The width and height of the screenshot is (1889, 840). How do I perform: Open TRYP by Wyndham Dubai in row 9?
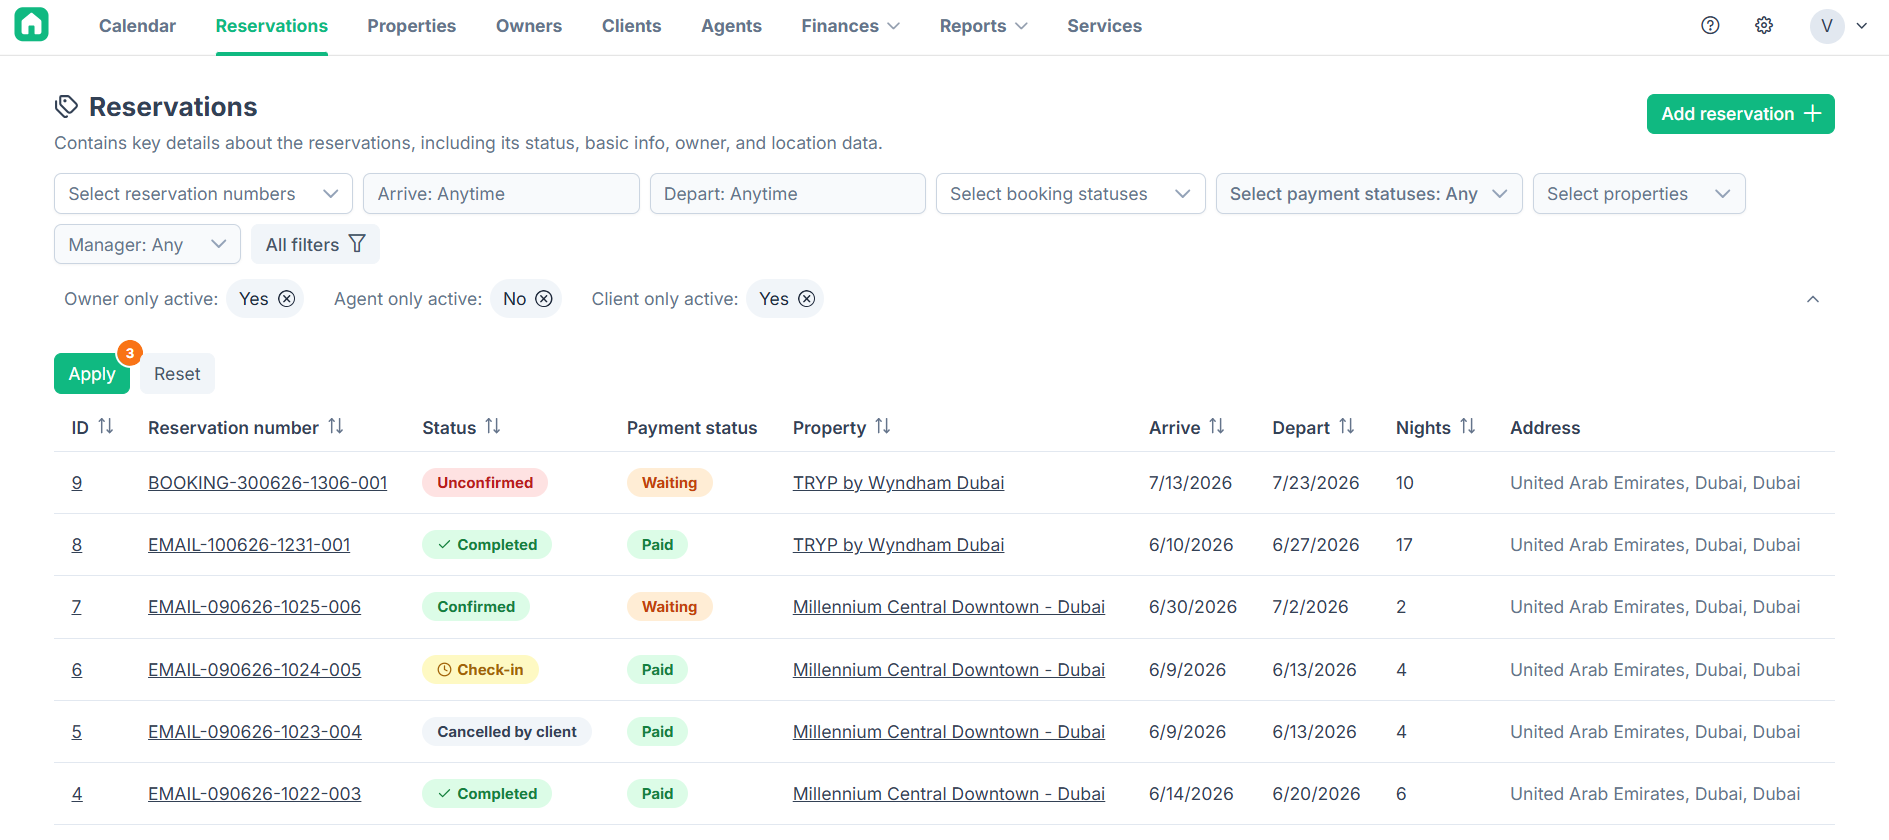[x=898, y=483]
